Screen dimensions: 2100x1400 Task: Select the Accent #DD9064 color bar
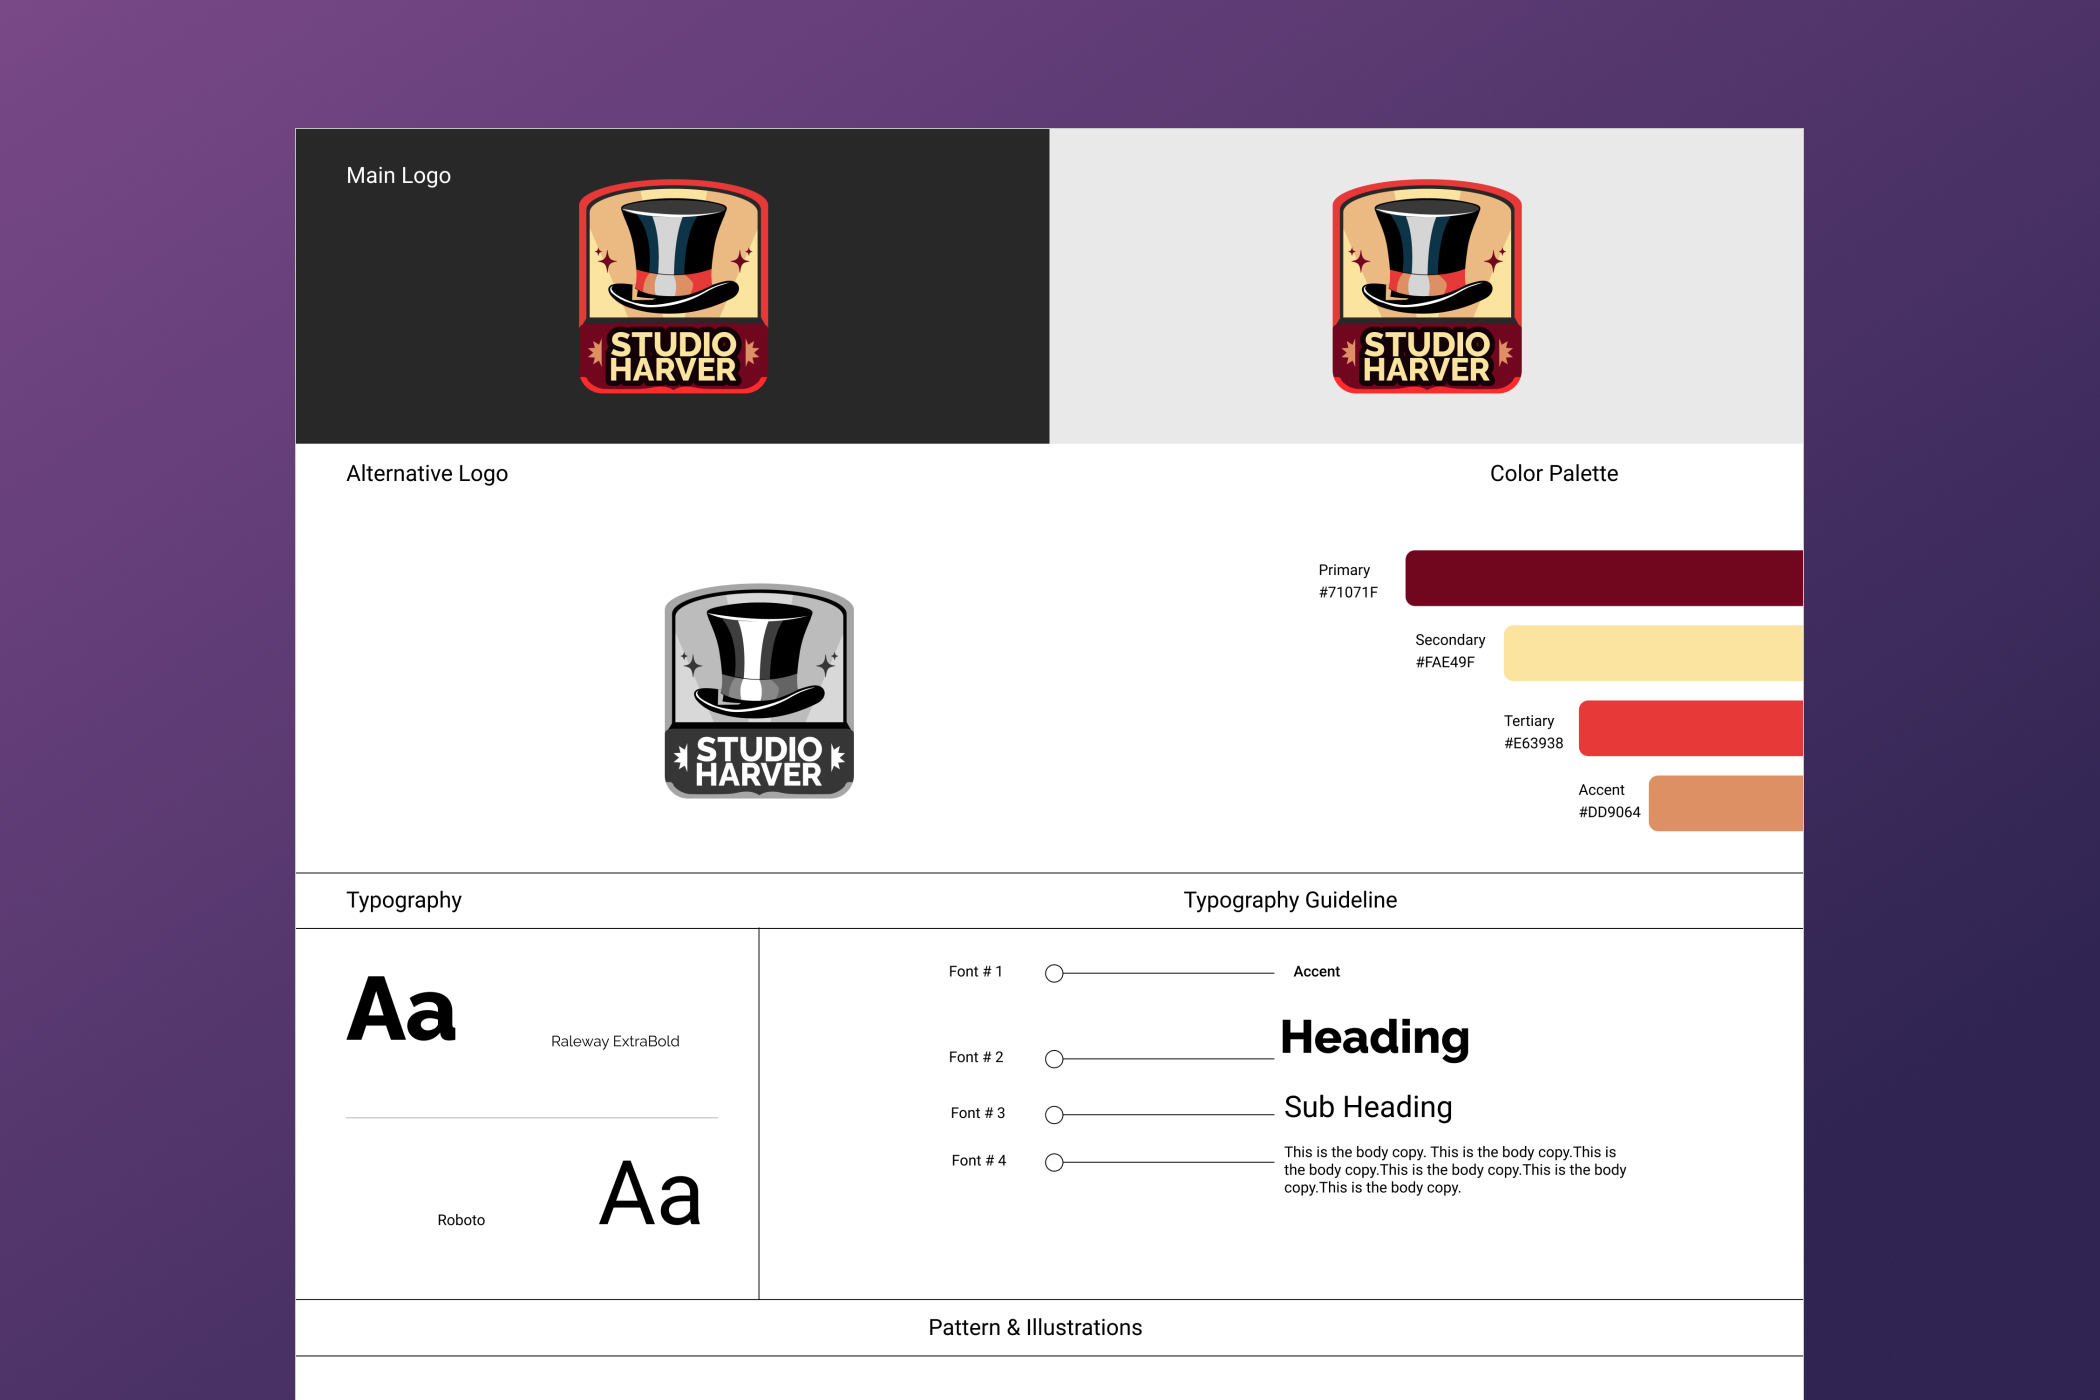pos(1725,803)
